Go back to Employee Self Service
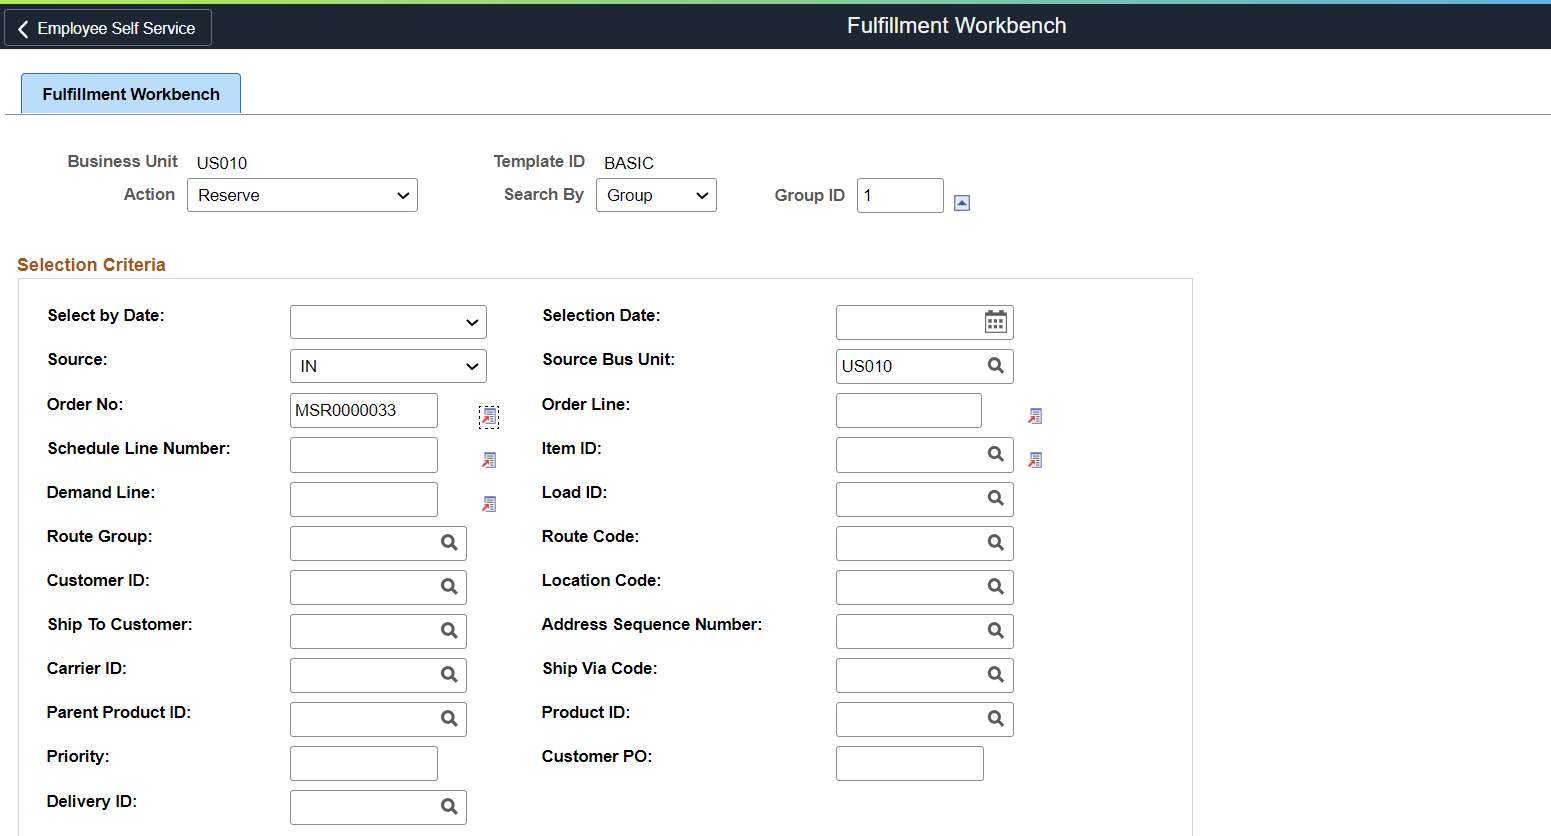The width and height of the screenshot is (1551, 836). pos(108,28)
